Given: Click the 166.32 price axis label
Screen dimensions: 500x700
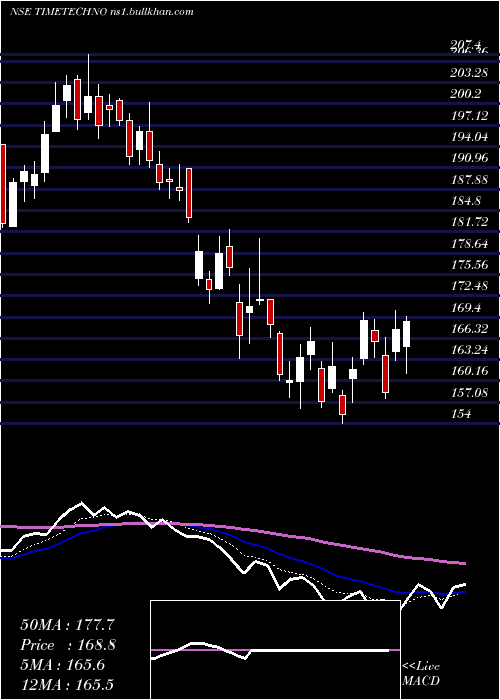Looking at the screenshot, I should pos(469,329).
